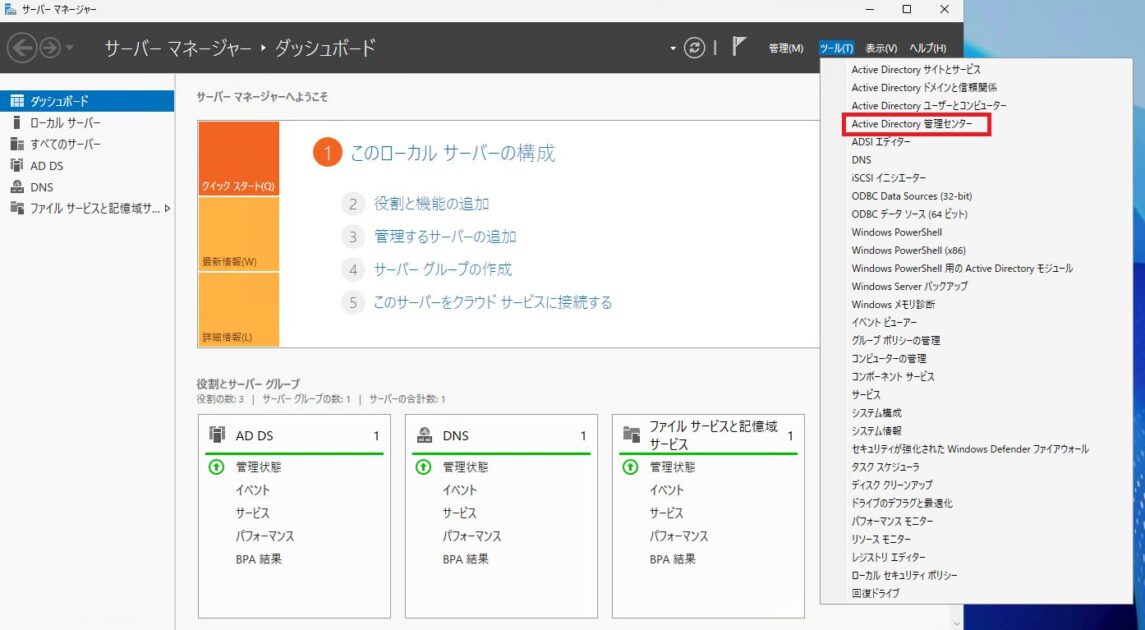Open パフォーマンス in the AD DS tile

265,536
